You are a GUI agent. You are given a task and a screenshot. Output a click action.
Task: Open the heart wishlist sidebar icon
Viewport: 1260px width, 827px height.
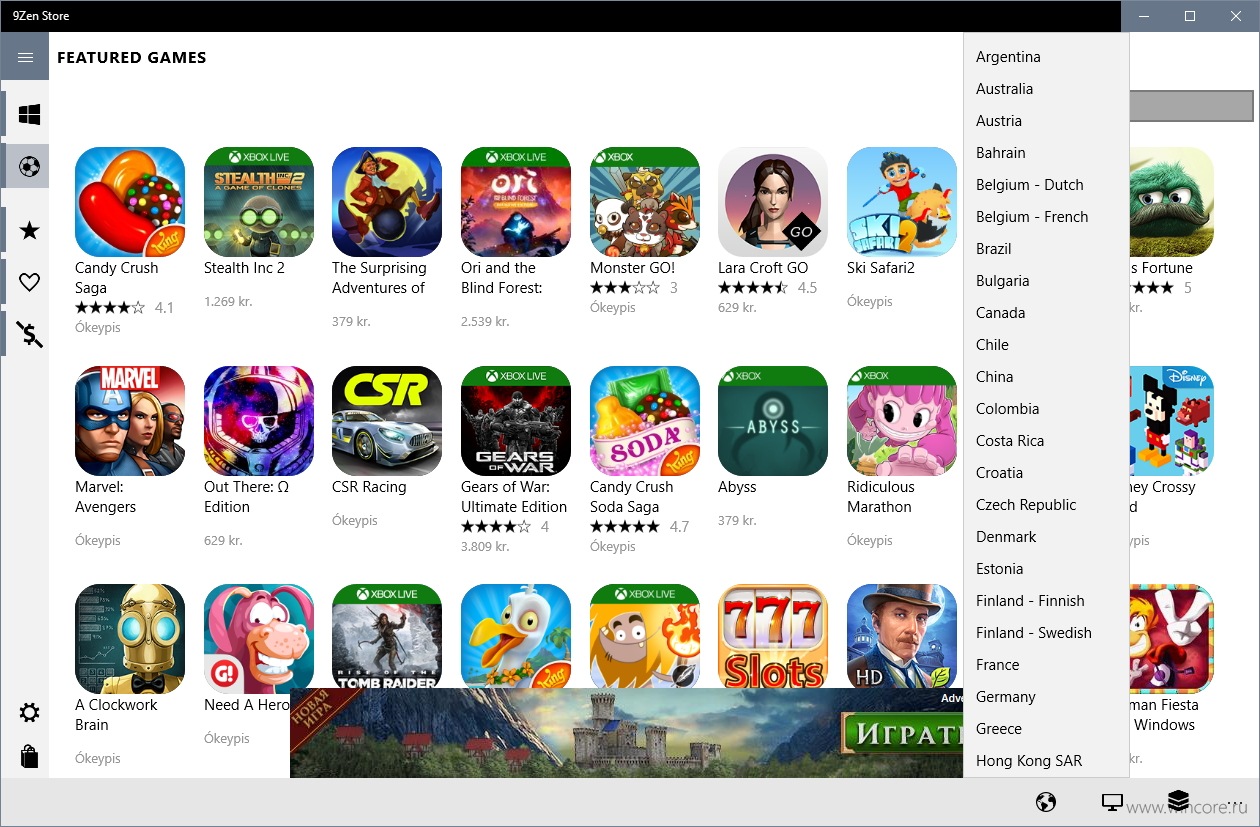(29, 282)
